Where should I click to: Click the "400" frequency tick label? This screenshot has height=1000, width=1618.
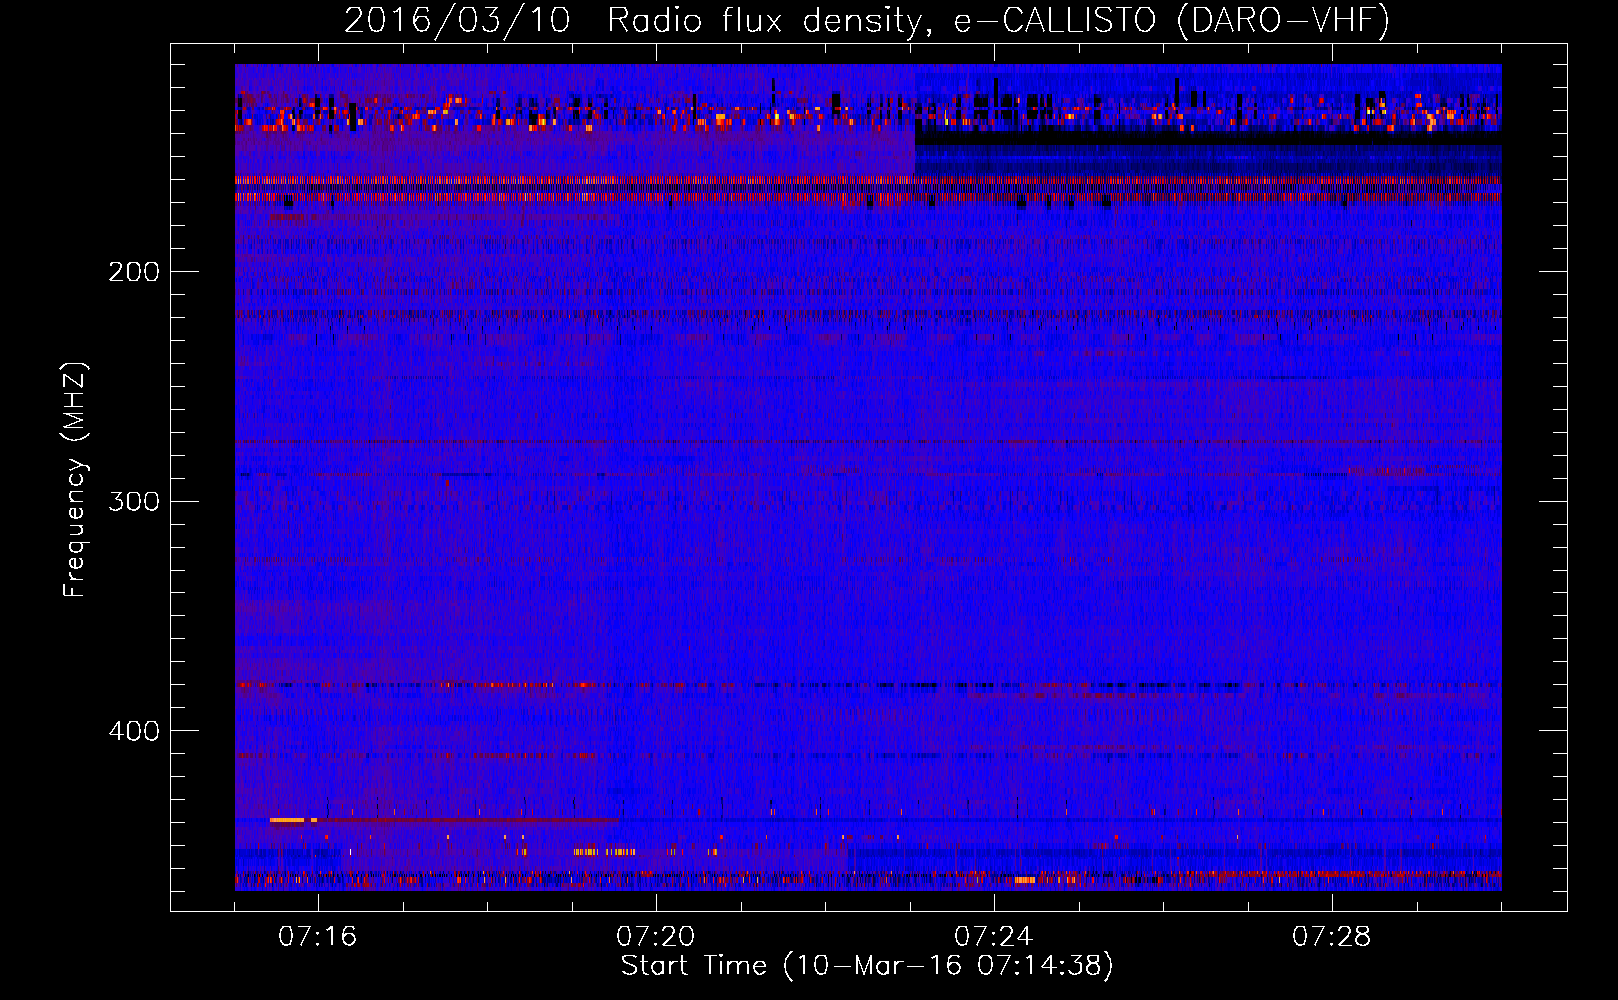pyautogui.click(x=133, y=731)
